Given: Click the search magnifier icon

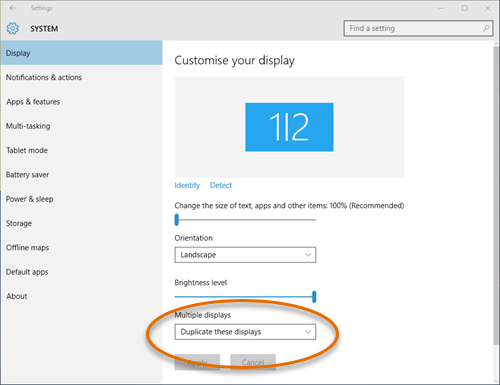Looking at the screenshot, I should [486, 28].
